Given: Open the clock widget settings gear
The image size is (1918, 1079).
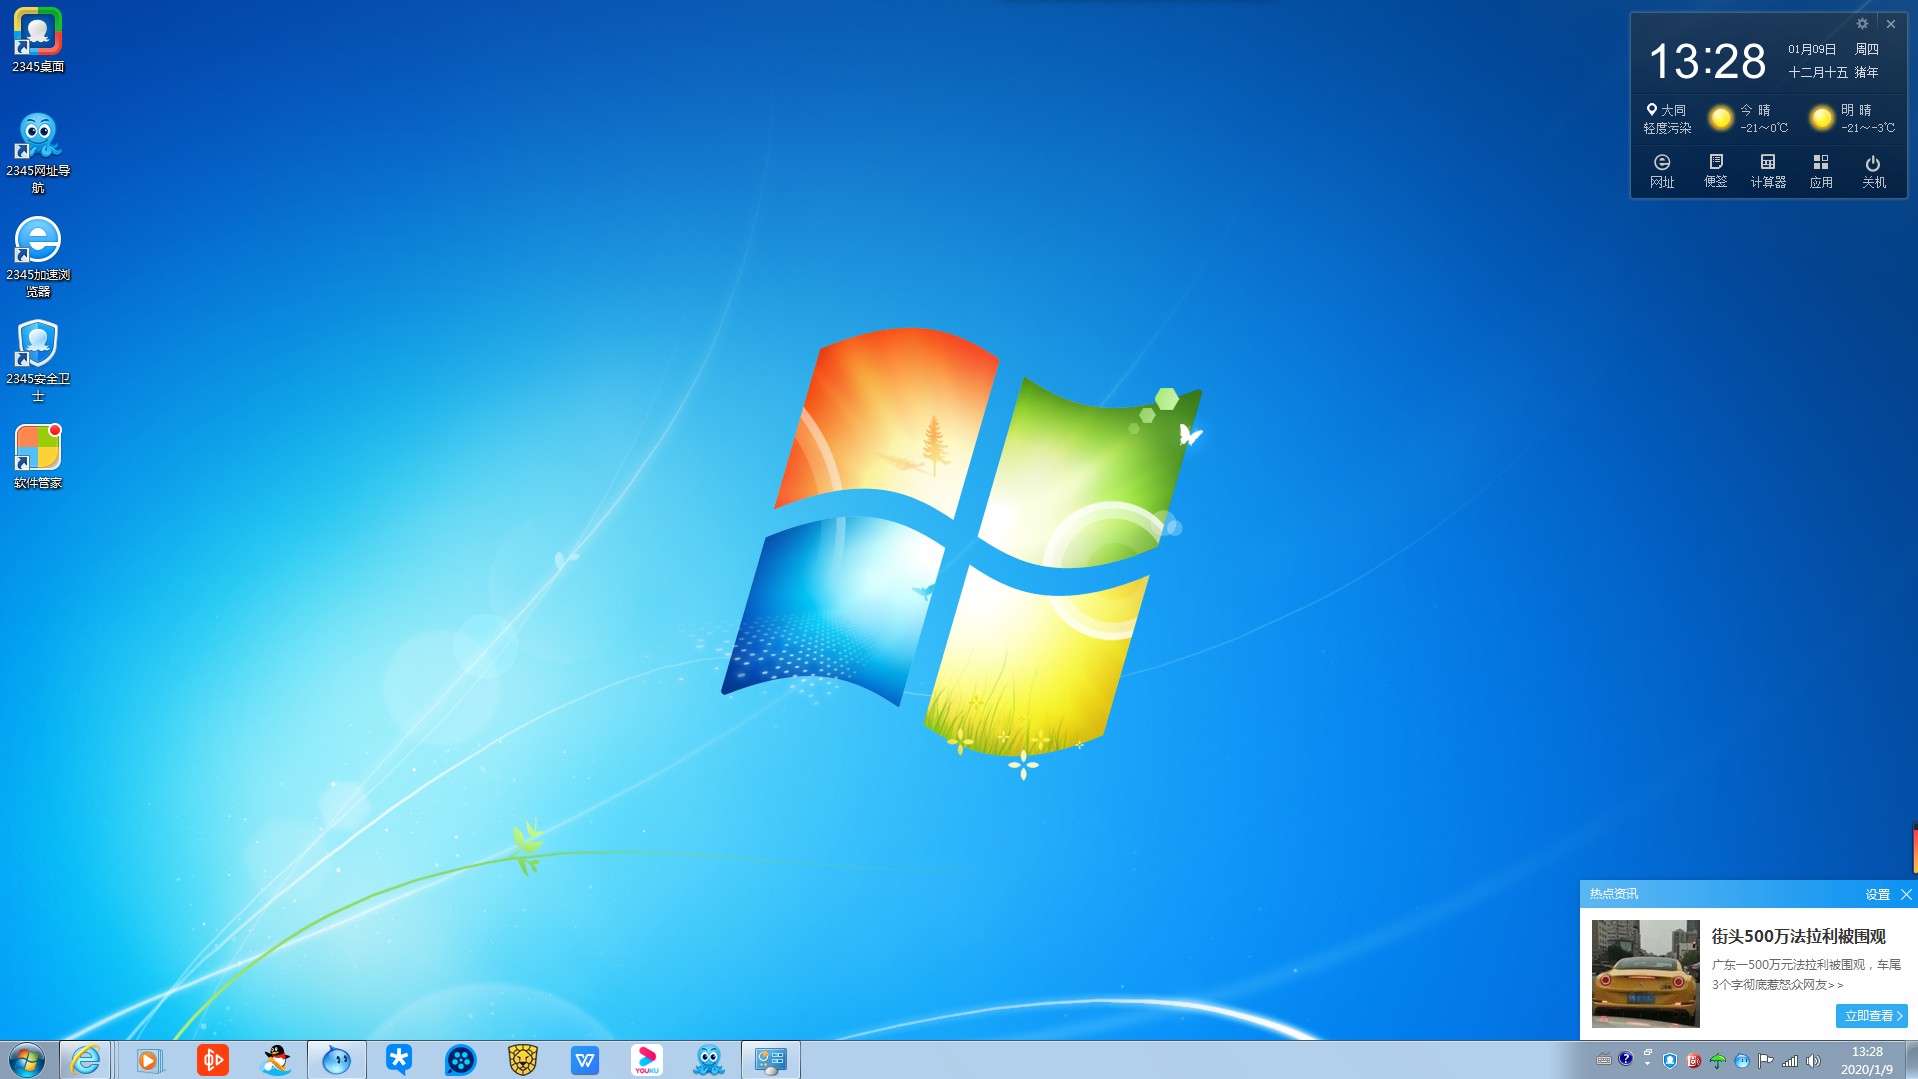Looking at the screenshot, I should pos(1862,24).
